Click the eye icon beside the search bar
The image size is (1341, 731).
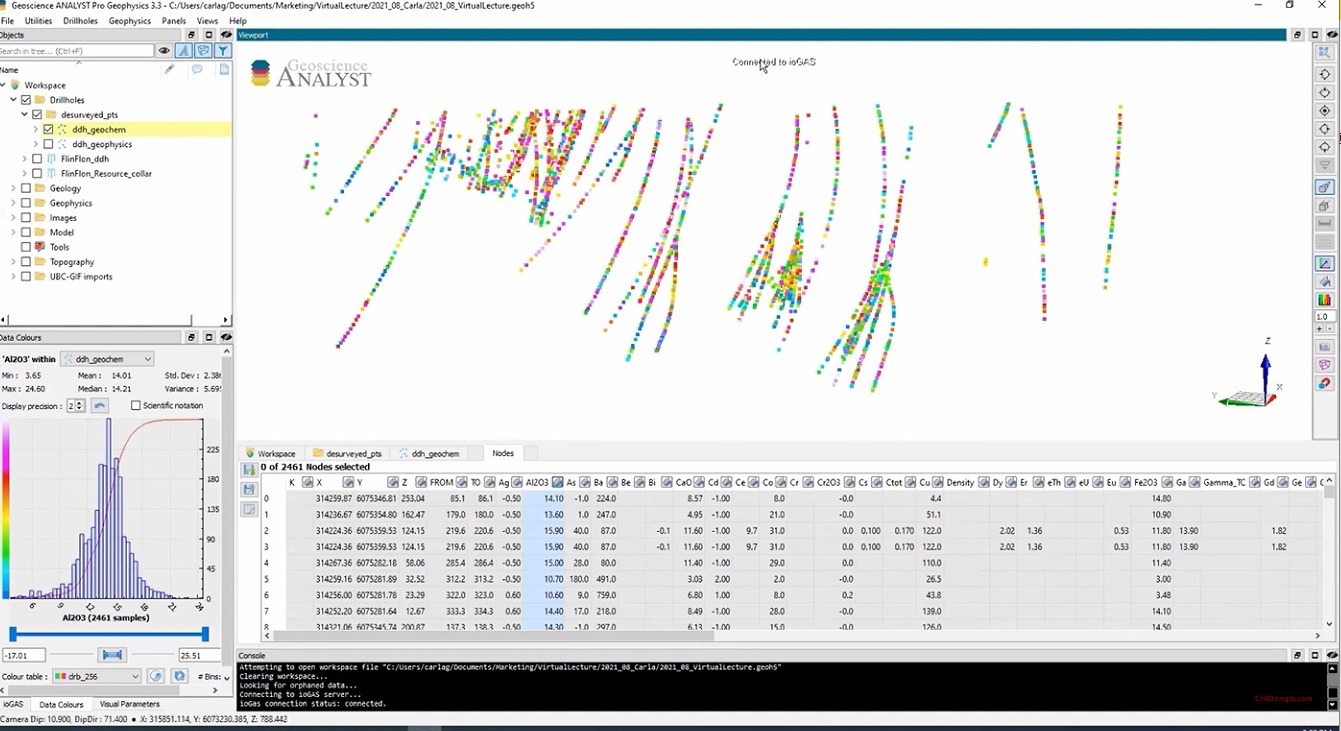coord(164,50)
